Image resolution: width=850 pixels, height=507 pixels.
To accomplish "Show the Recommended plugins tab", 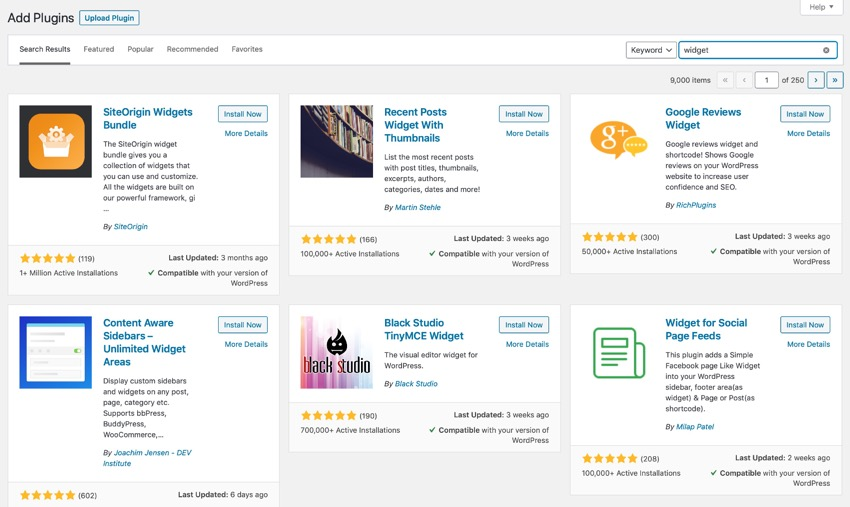I will (x=193, y=49).
